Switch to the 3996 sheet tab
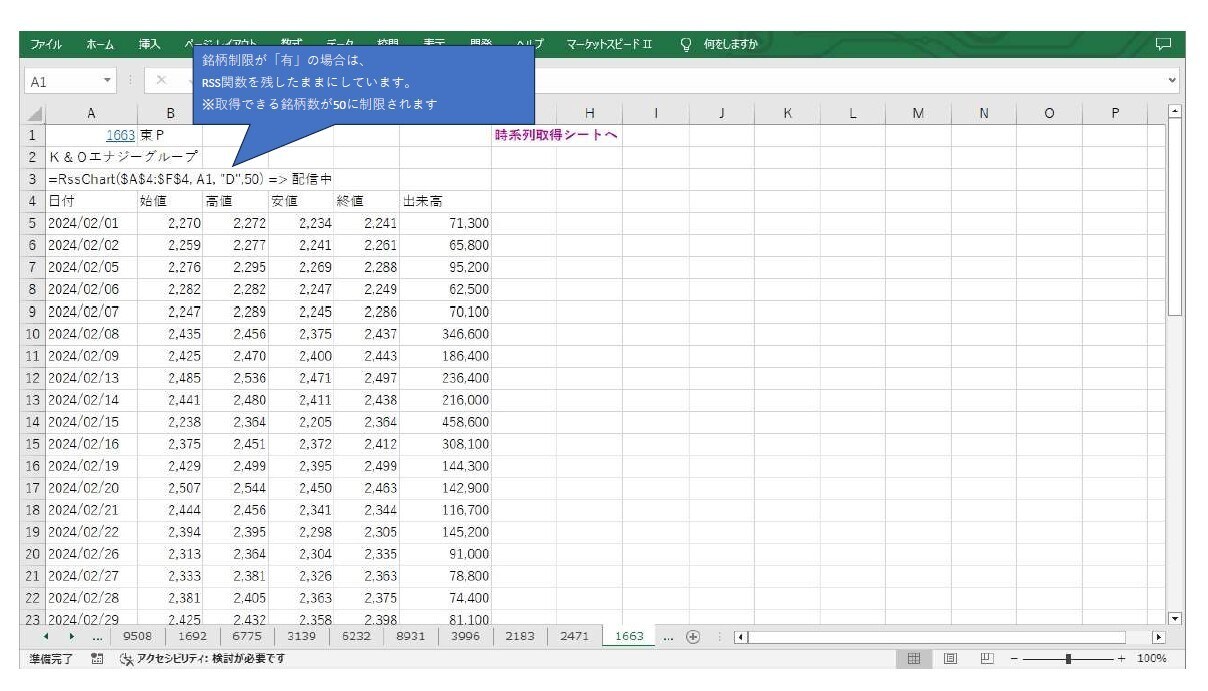Screen dimensions: 1208x691 465,636
